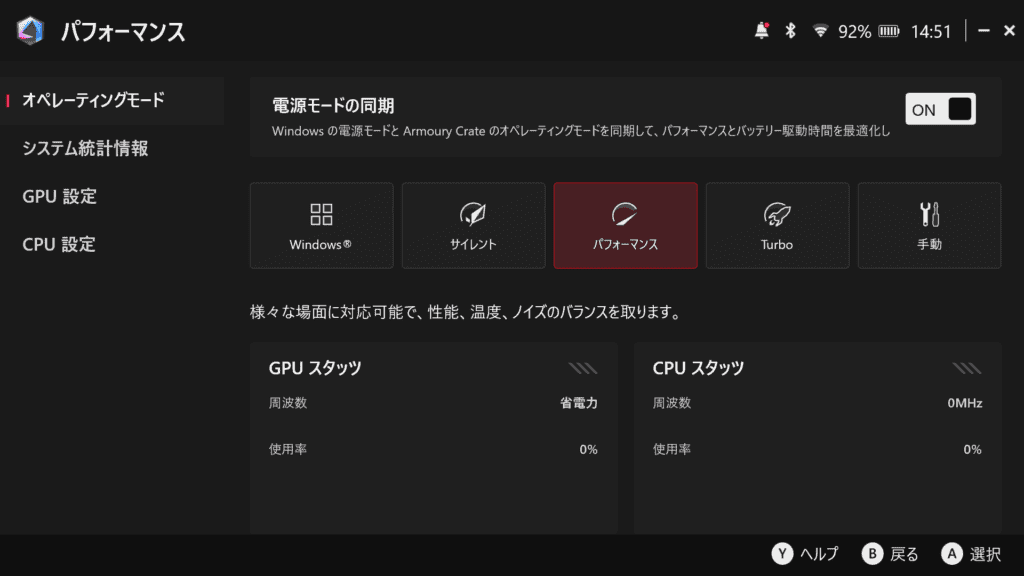
Task: Click the GPU 使用率 0% value
Action: (x=588, y=449)
